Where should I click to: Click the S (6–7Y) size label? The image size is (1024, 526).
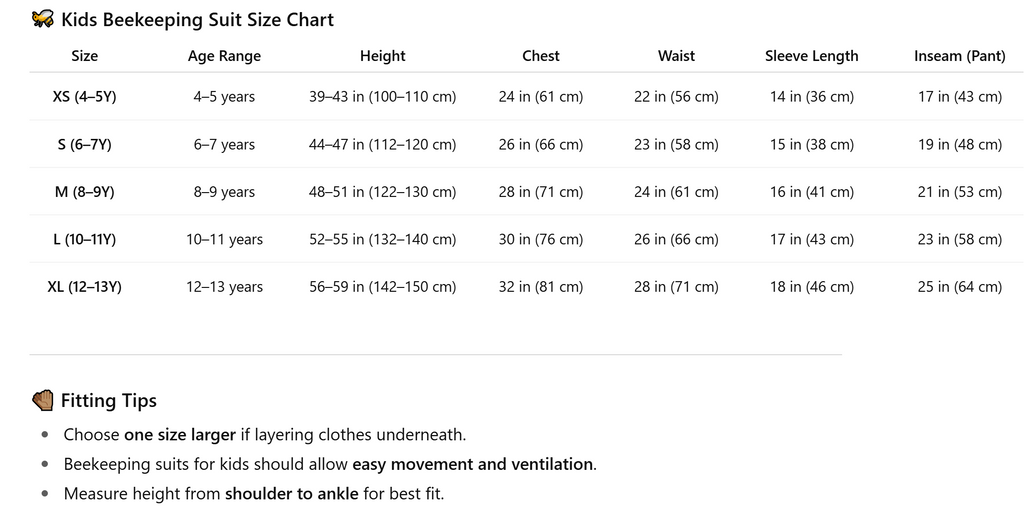click(x=85, y=145)
